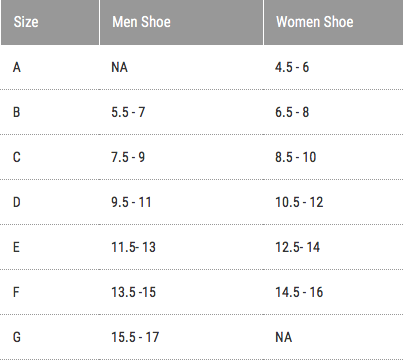The width and height of the screenshot is (403, 361).
Task: Select size C row label
Action: (17, 157)
